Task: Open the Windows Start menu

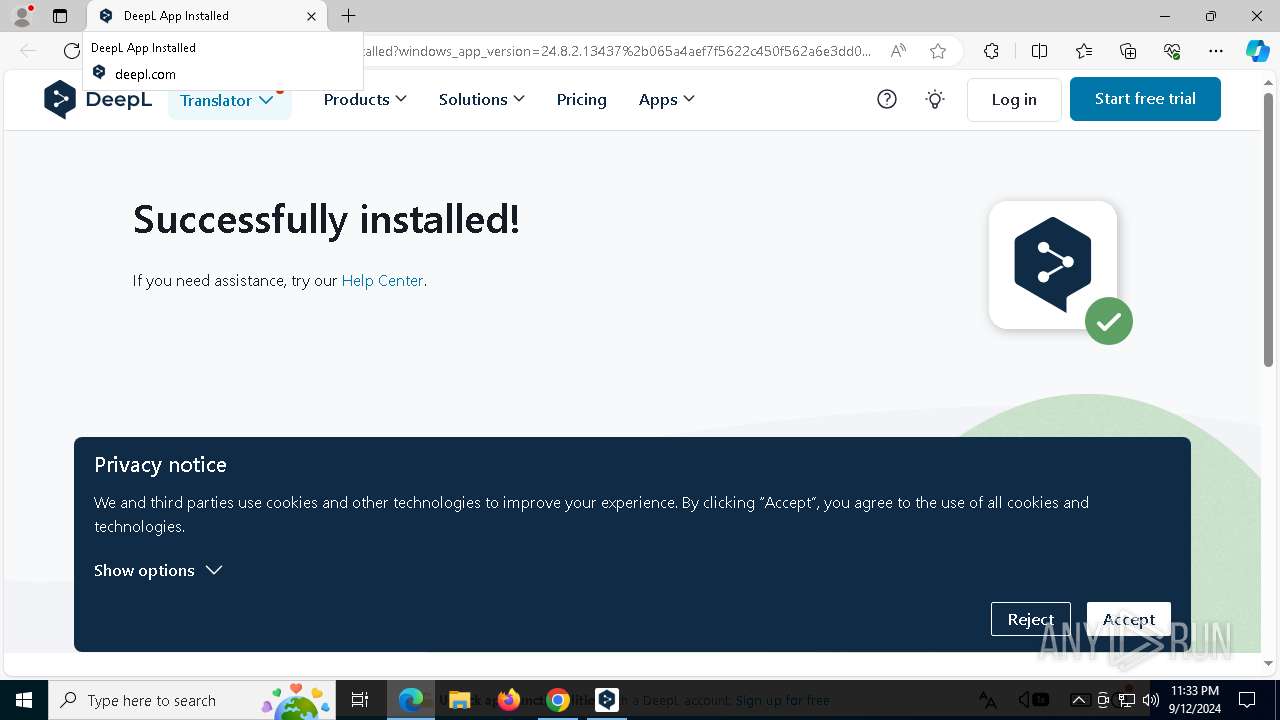Action: pos(24,700)
